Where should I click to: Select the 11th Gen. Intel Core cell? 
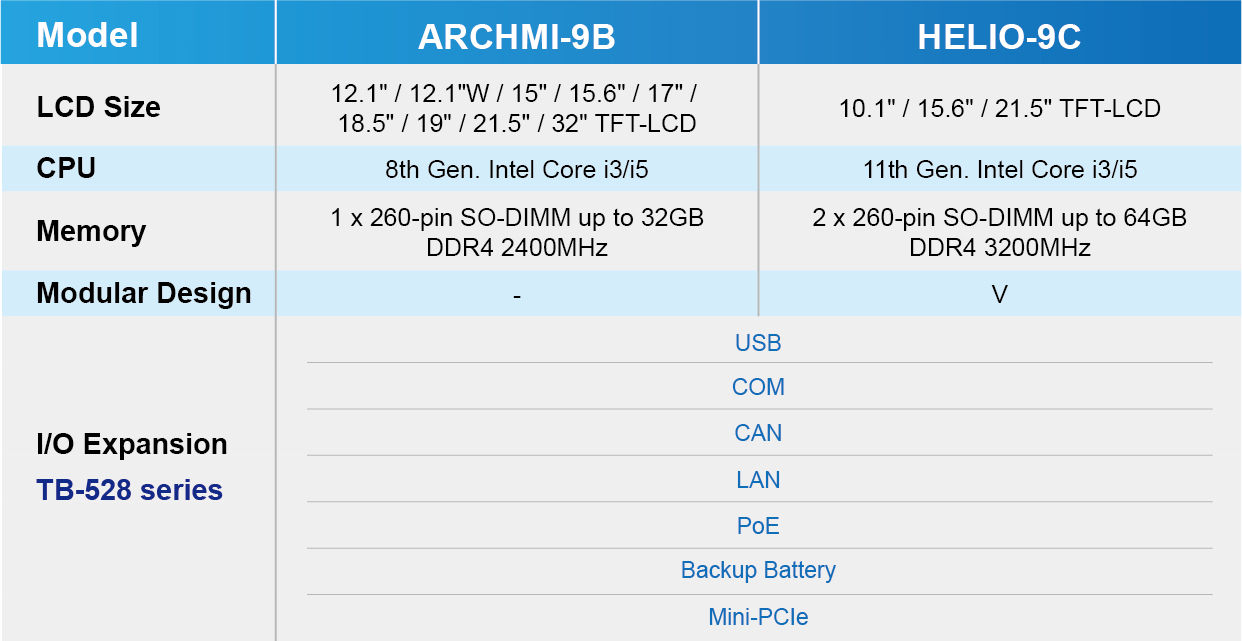(x=1000, y=169)
